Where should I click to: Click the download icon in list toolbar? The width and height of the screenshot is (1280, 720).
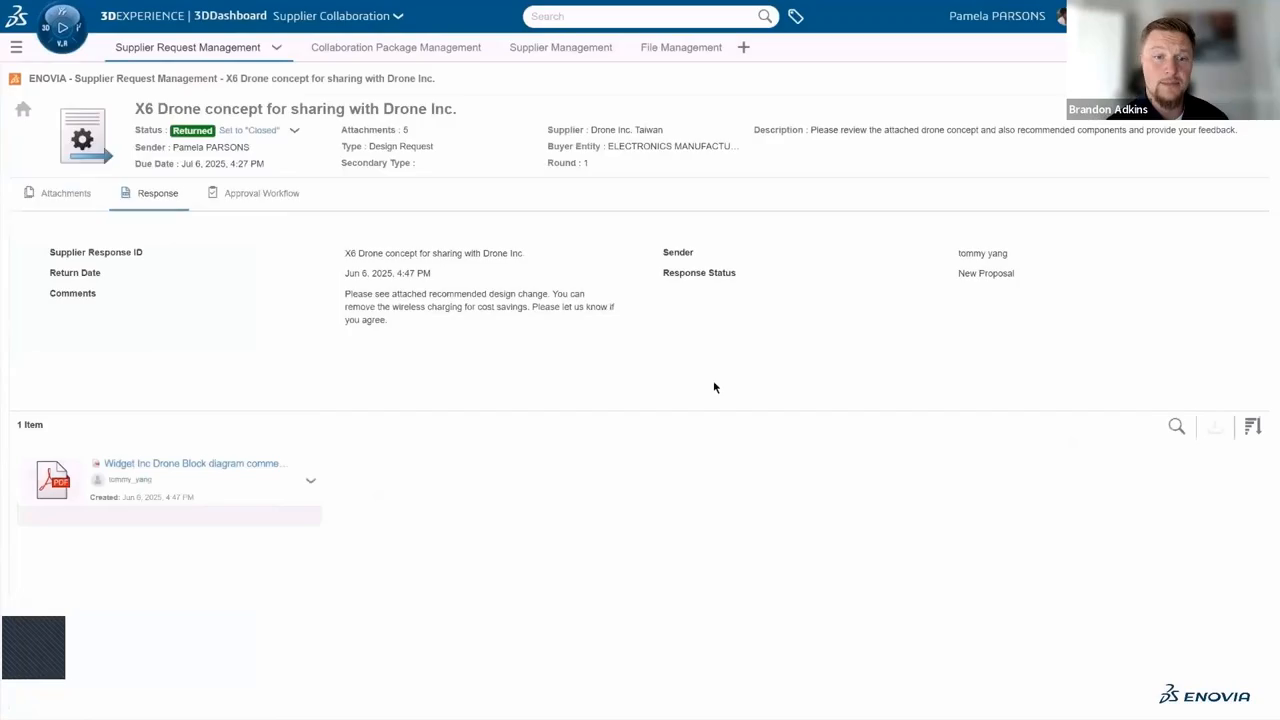click(x=1215, y=427)
